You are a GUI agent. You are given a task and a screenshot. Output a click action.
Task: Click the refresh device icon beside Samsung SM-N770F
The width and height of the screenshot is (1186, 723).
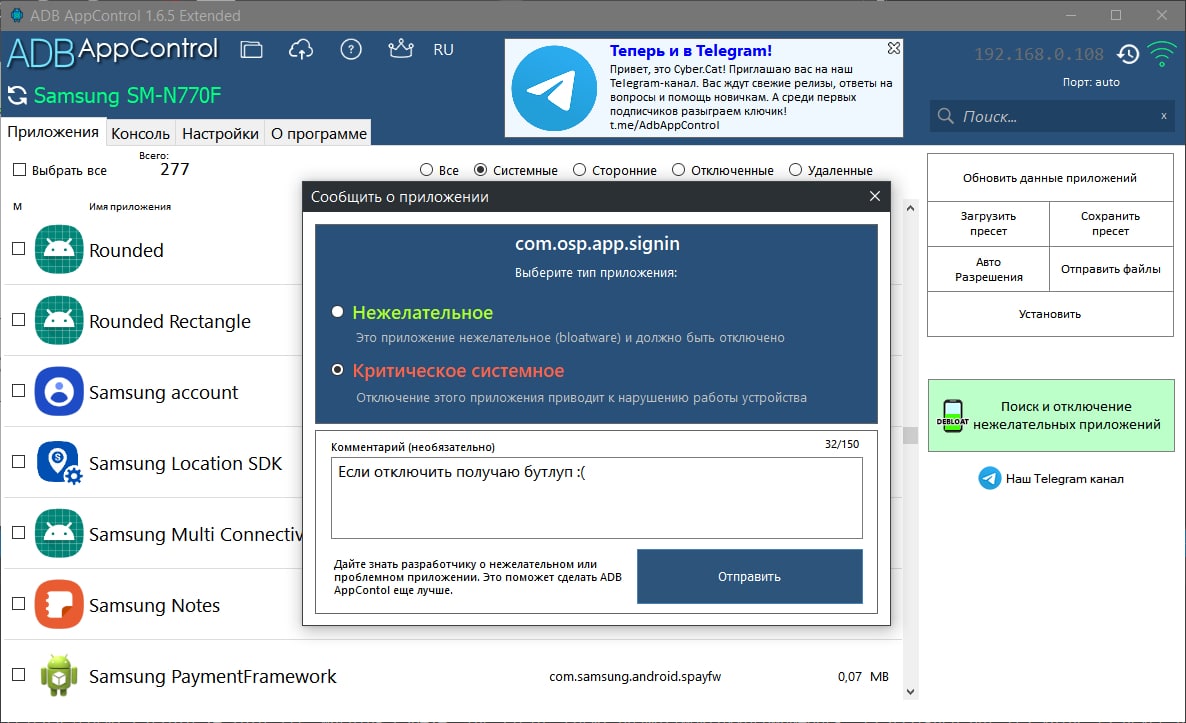17,95
